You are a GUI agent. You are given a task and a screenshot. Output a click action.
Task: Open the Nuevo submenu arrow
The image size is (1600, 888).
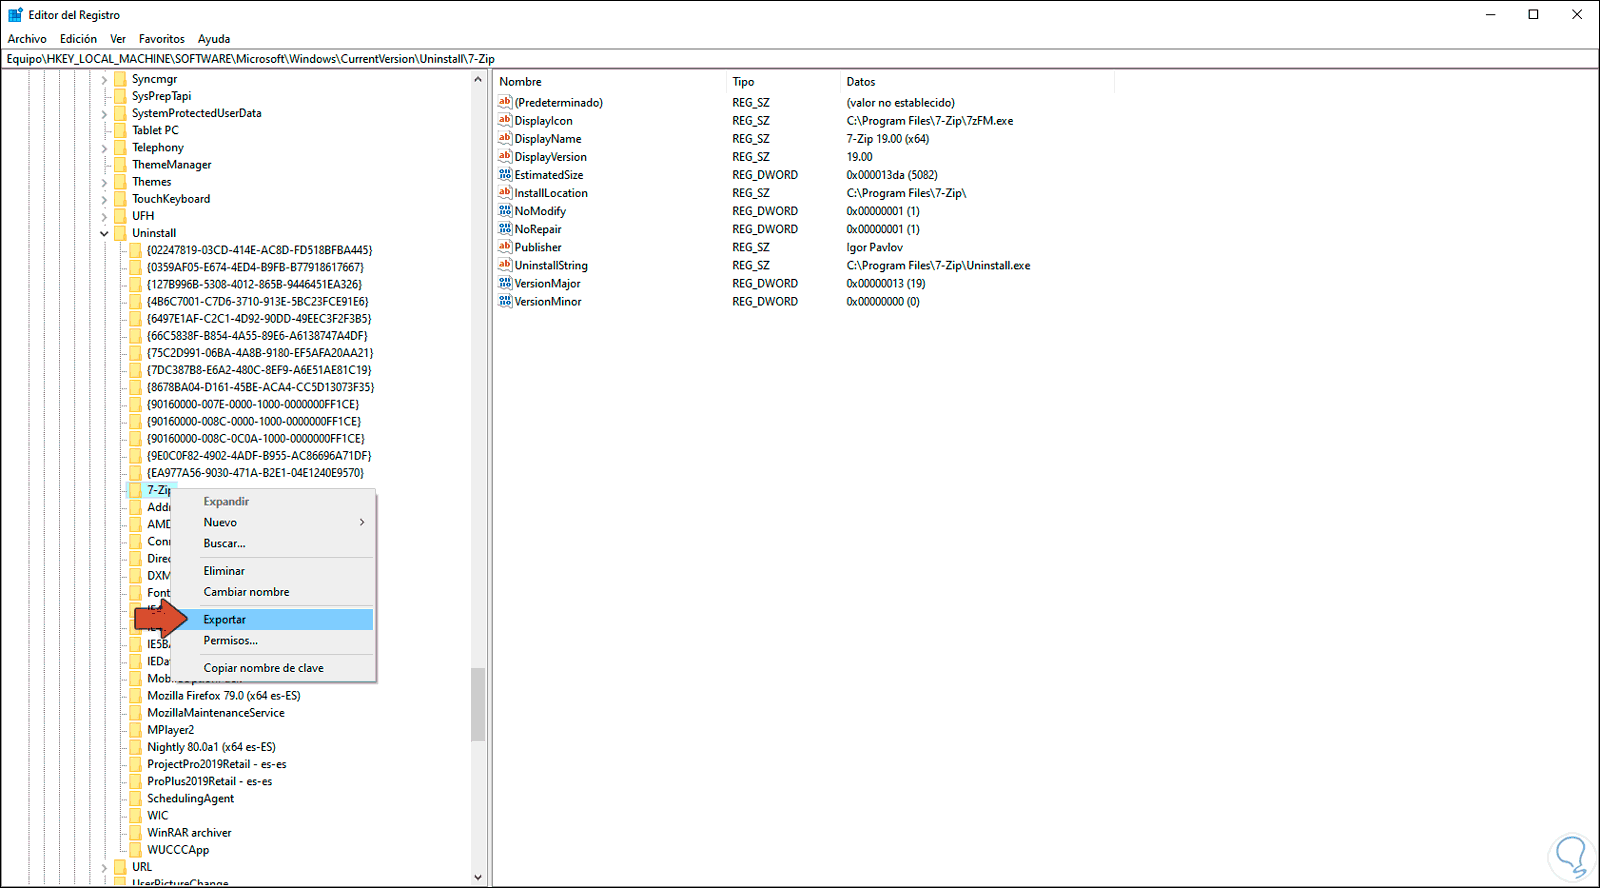coord(362,522)
